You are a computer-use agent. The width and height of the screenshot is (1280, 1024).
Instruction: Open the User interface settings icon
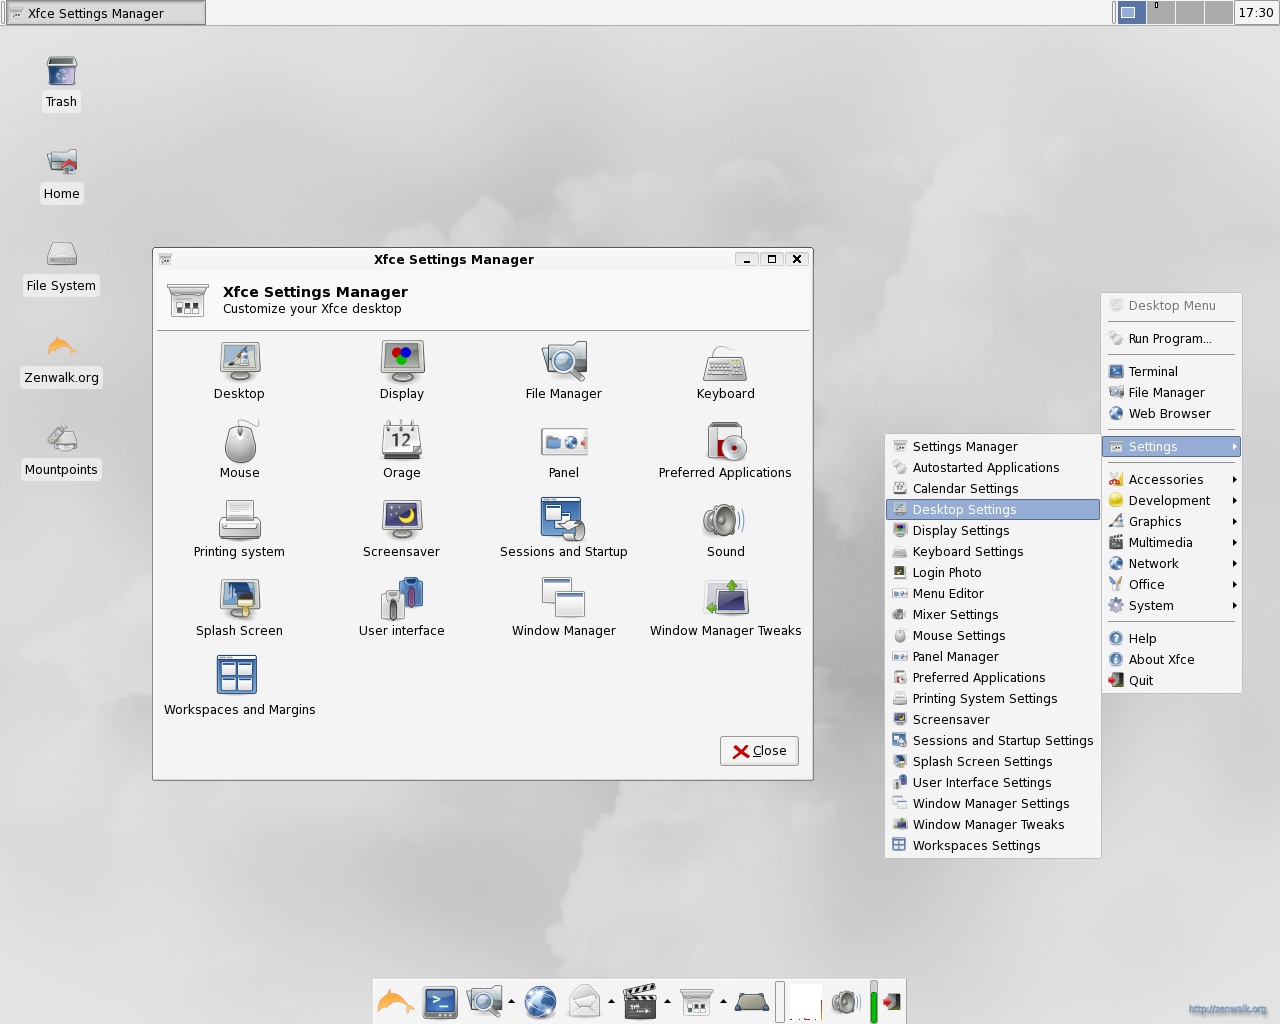(x=402, y=608)
